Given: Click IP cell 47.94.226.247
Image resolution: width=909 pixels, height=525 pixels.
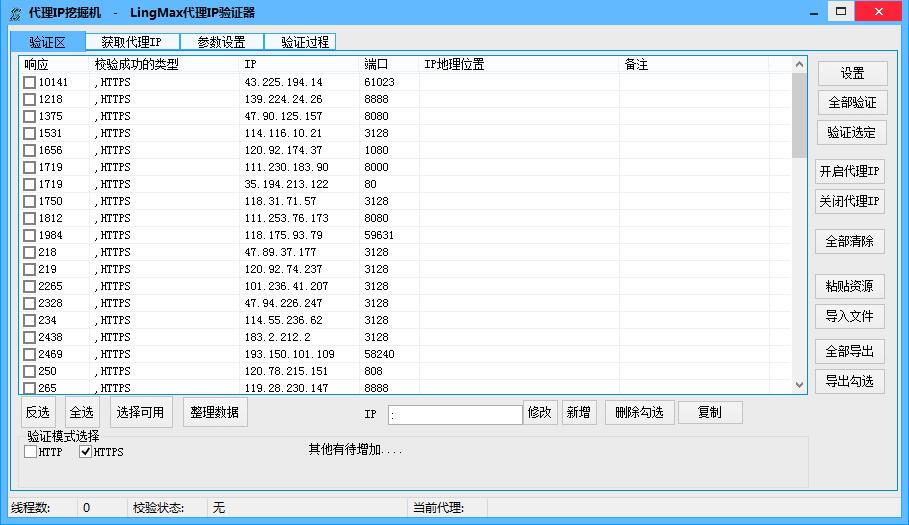Looking at the screenshot, I should point(283,303).
